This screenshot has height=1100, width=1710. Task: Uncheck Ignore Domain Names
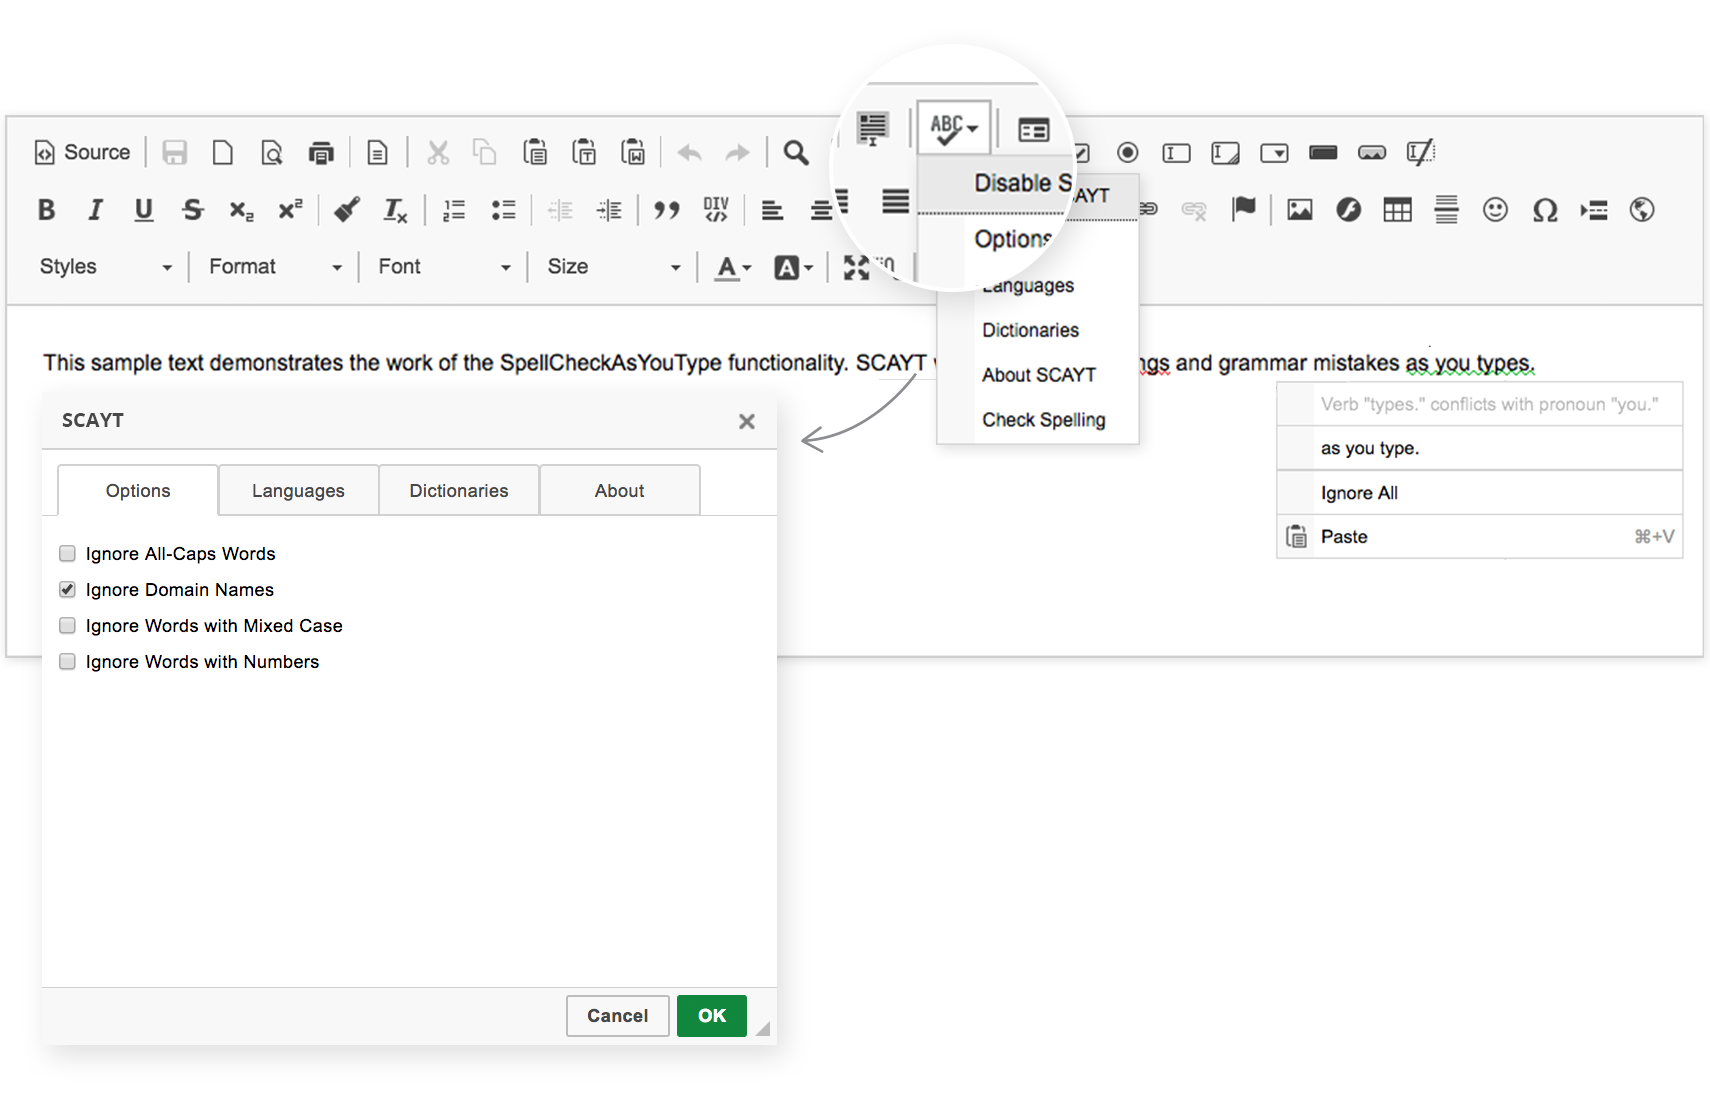tap(67, 589)
